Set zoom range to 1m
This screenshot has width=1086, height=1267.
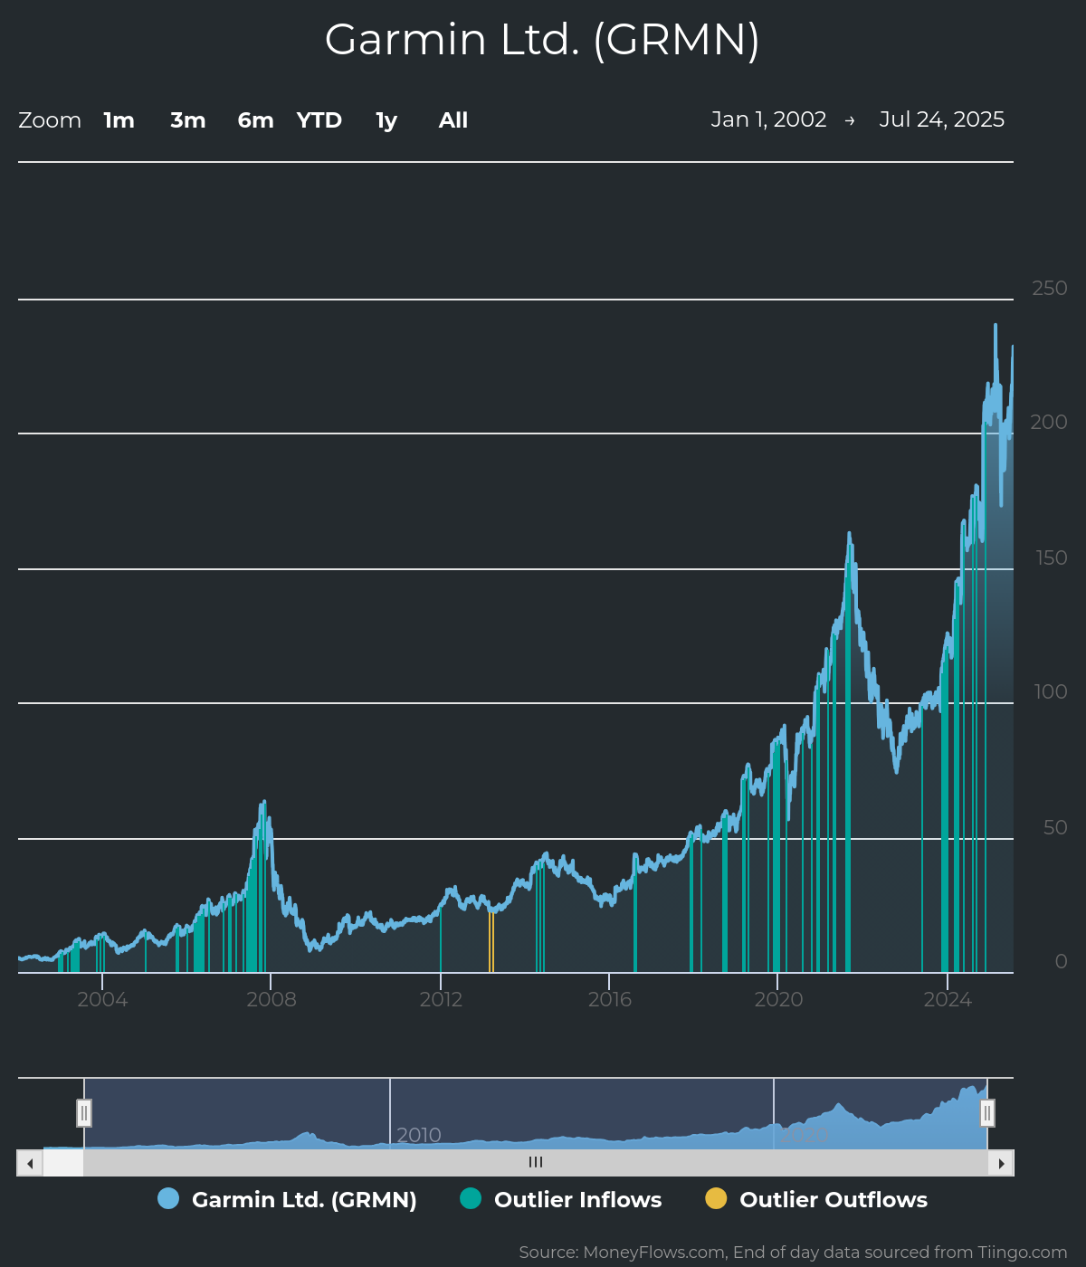119,120
